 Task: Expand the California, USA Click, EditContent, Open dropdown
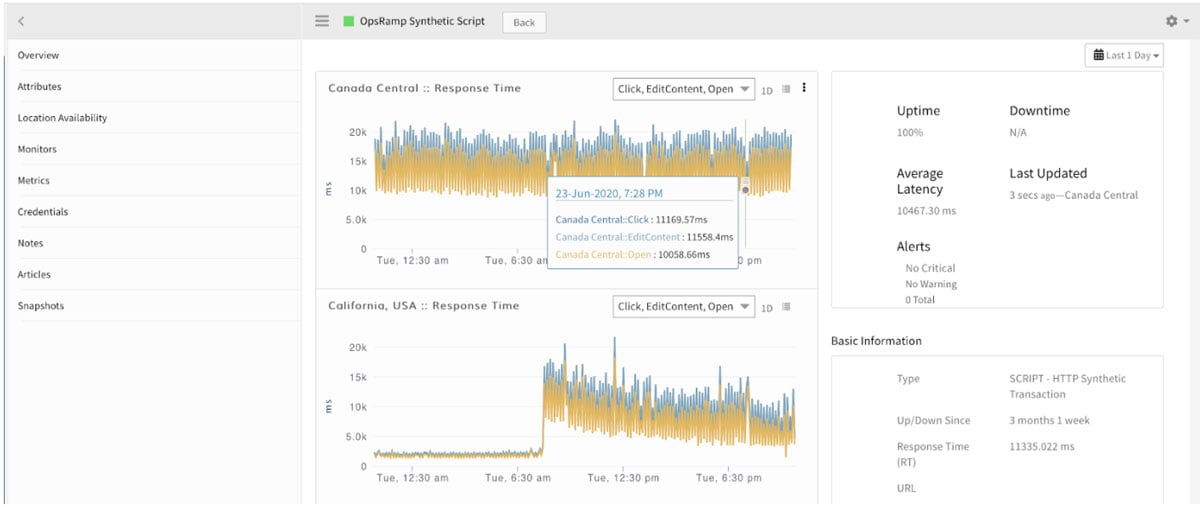tap(684, 307)
